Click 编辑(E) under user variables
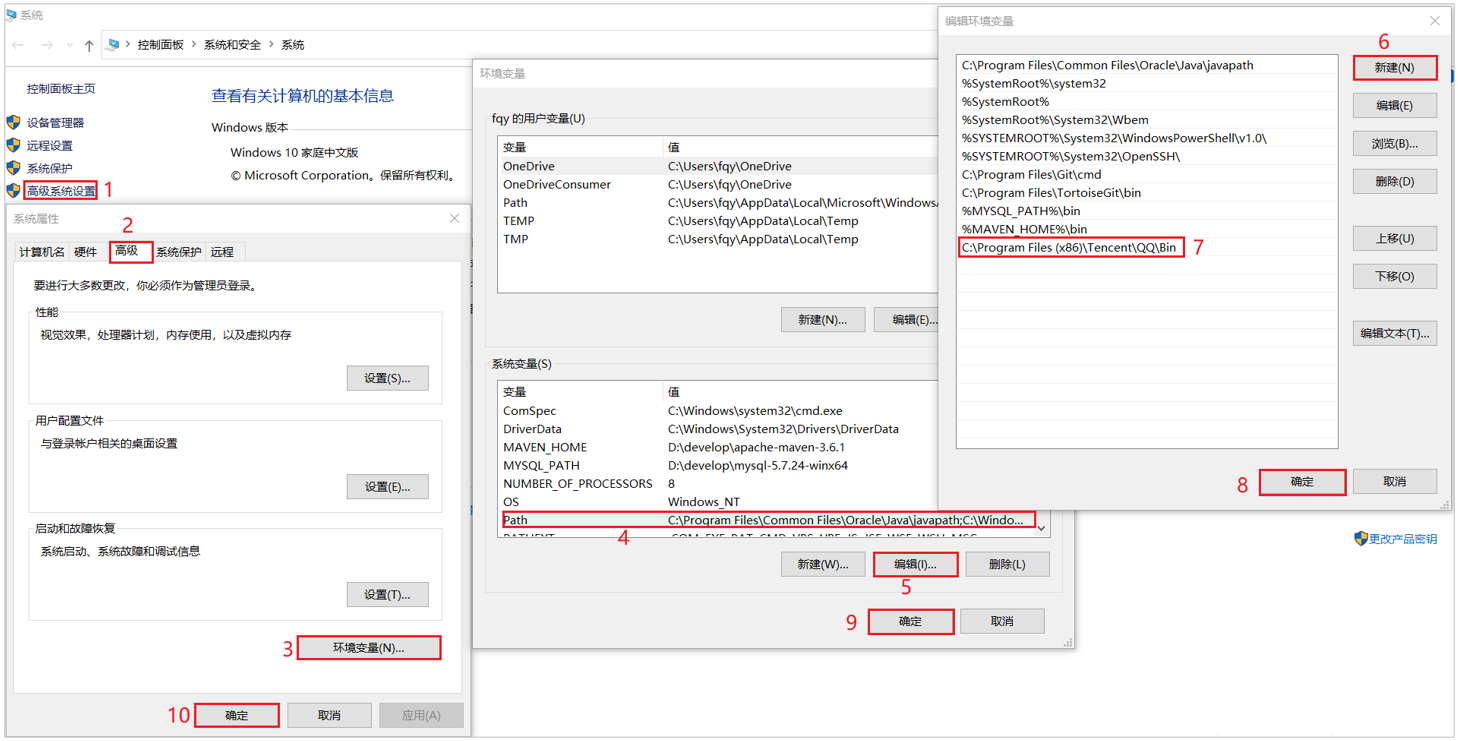Screen dimensions: 1458x741 907,320
